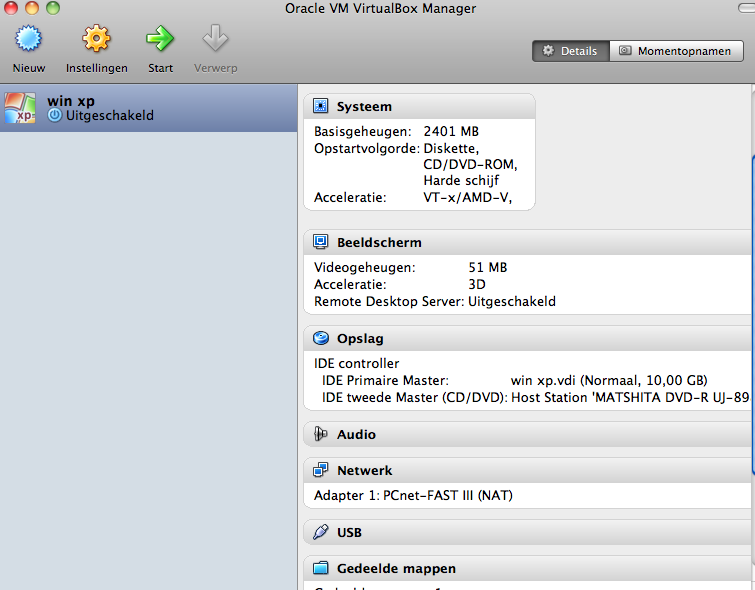755x590 pixels.
Task: Click the Beeldscherm monitor icon
Action: pyautogui.click(x=320, y=242)
